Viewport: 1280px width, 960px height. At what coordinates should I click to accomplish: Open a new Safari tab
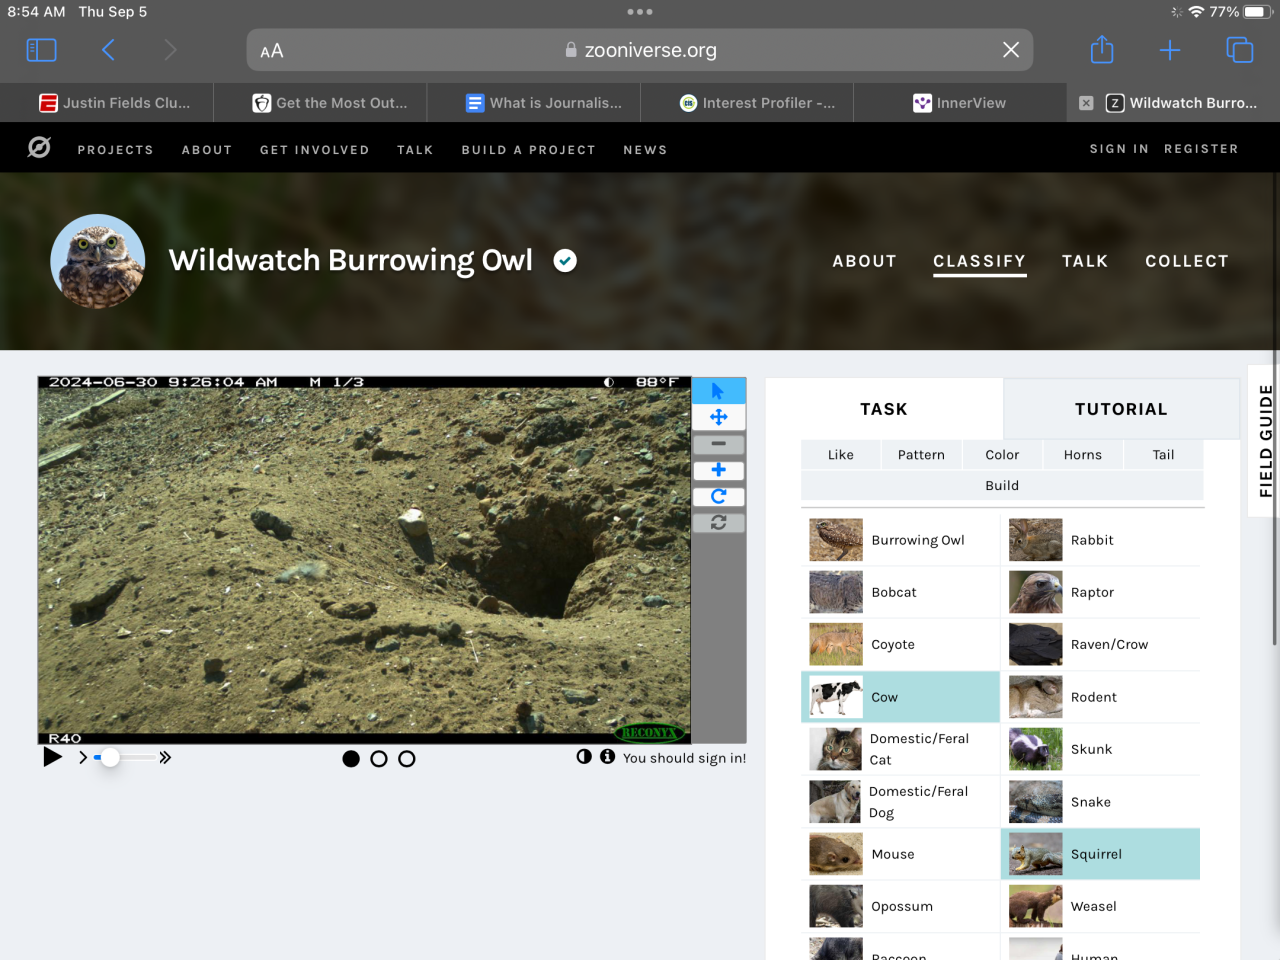[x=1170, y=50]
